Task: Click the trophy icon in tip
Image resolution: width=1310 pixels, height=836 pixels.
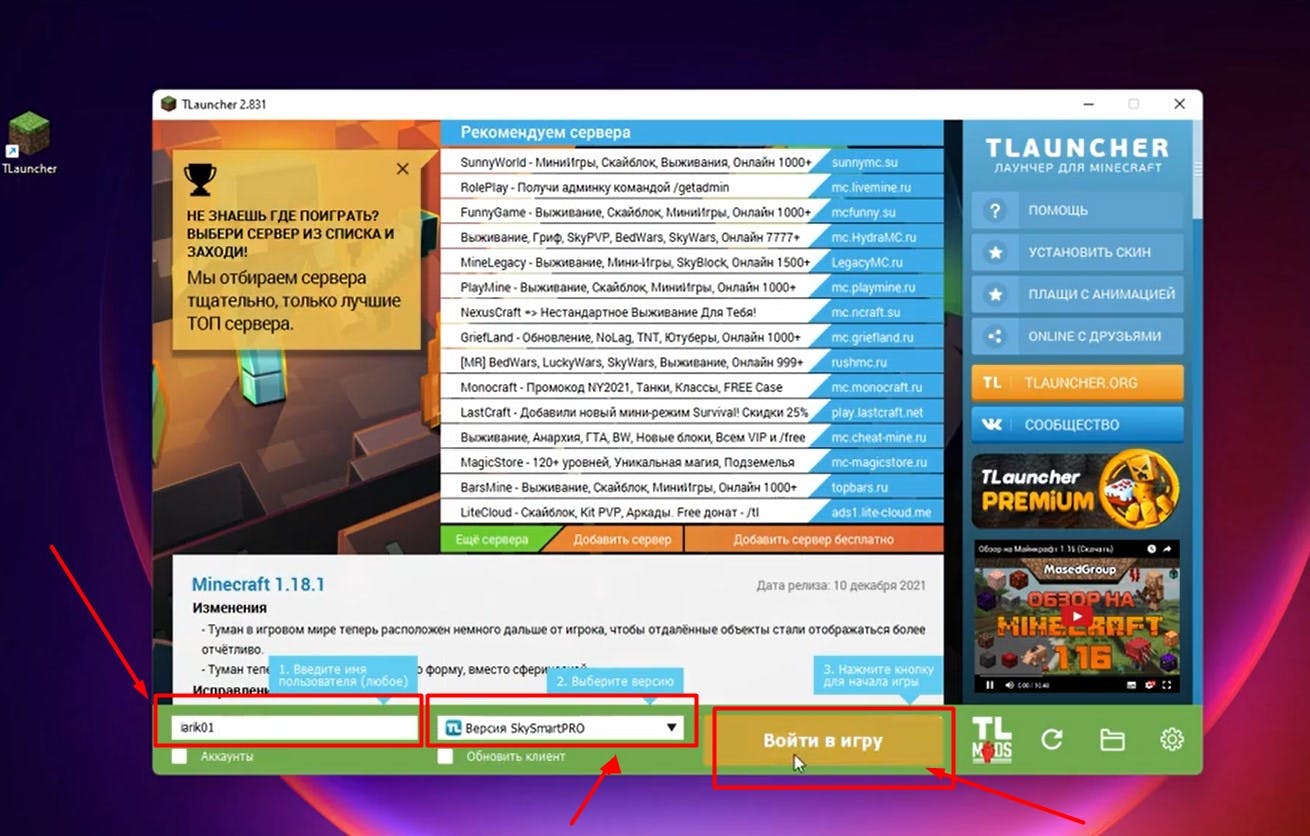Action: 201,180
